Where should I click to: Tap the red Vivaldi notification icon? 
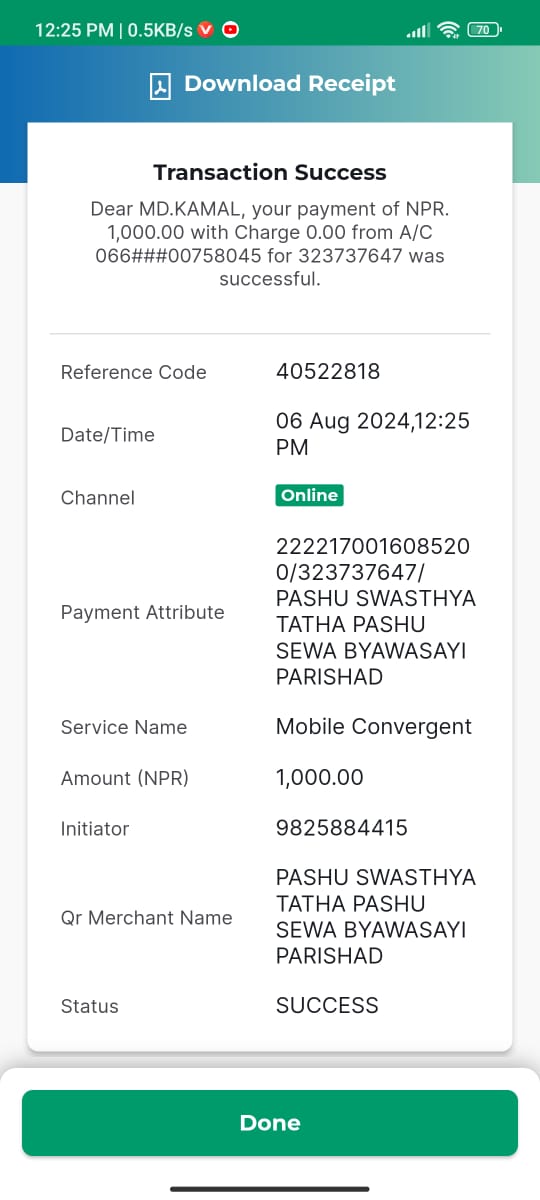tap(207, 30)
